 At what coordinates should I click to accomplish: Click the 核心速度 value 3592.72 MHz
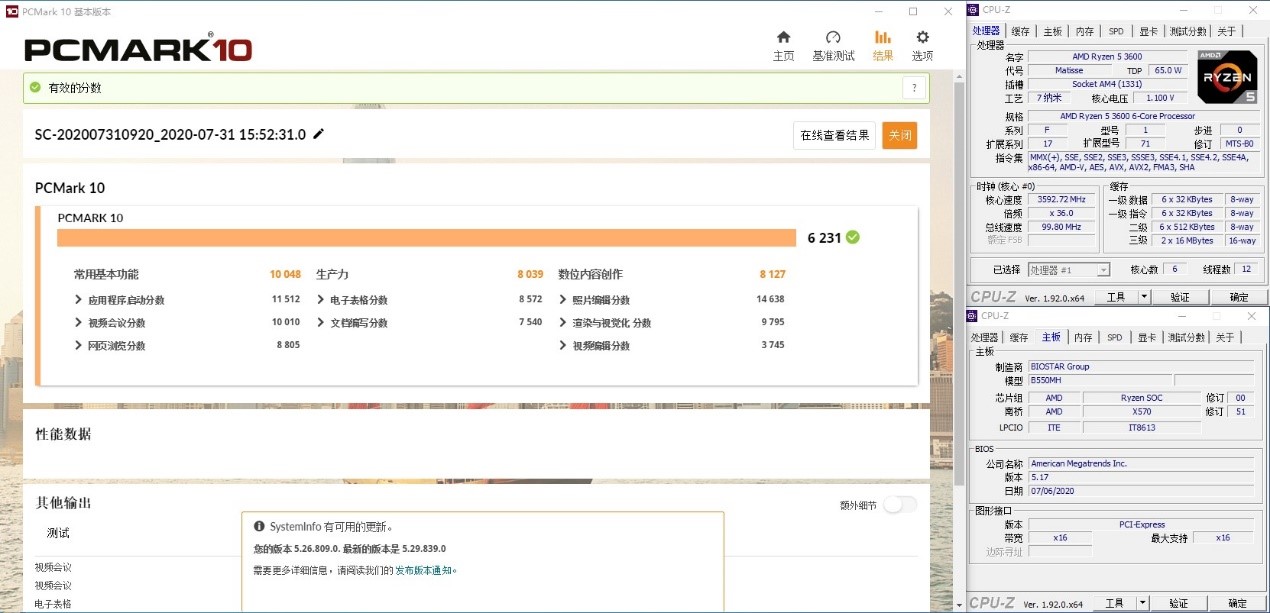(1064, 200)
